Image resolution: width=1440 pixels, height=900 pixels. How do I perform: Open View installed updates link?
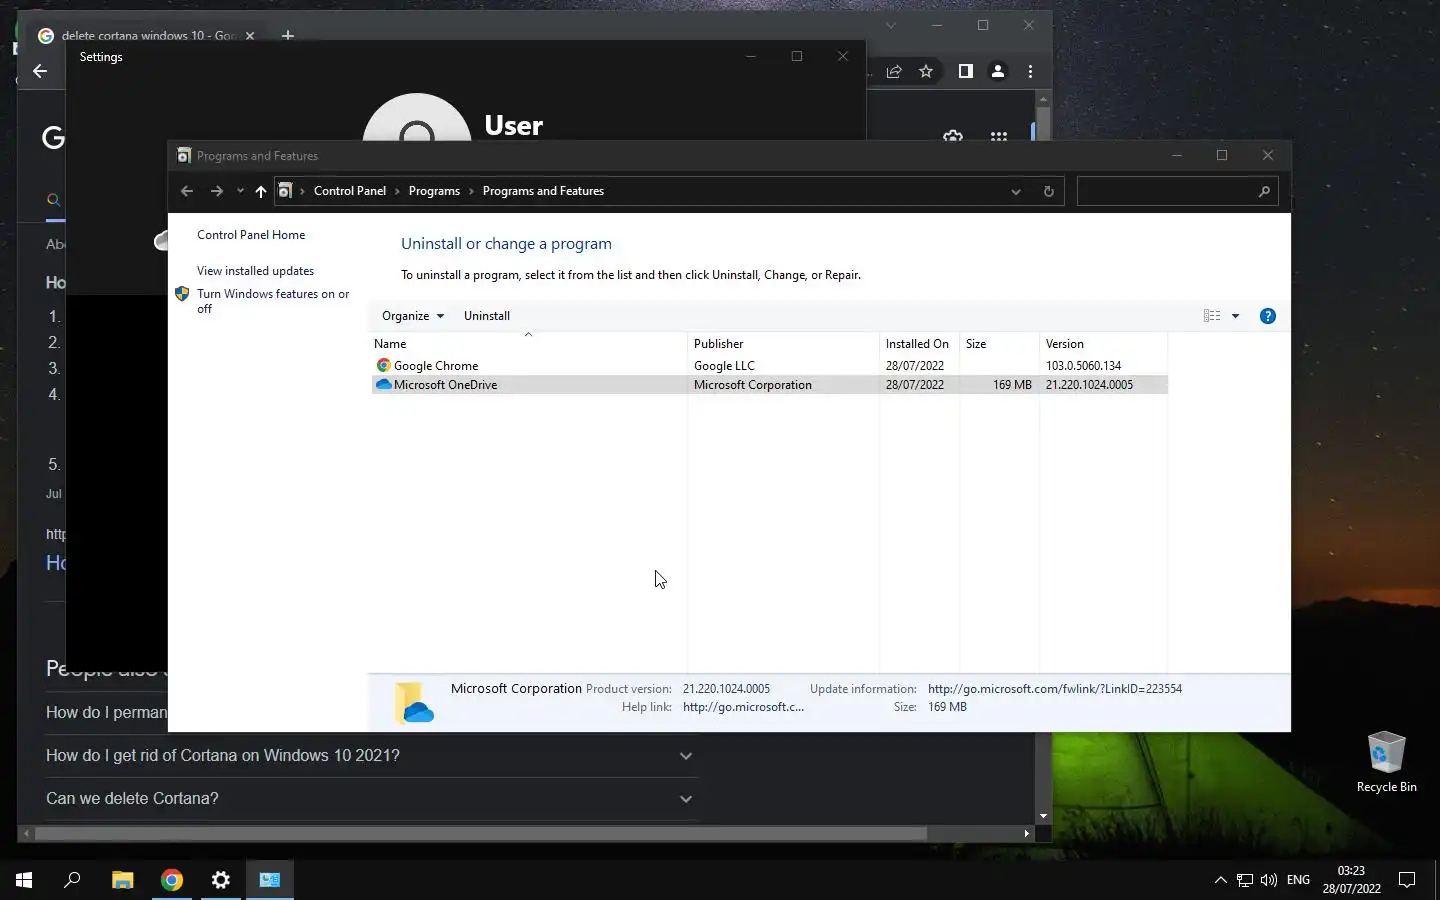pyautogui.click(x=255, y=271)
